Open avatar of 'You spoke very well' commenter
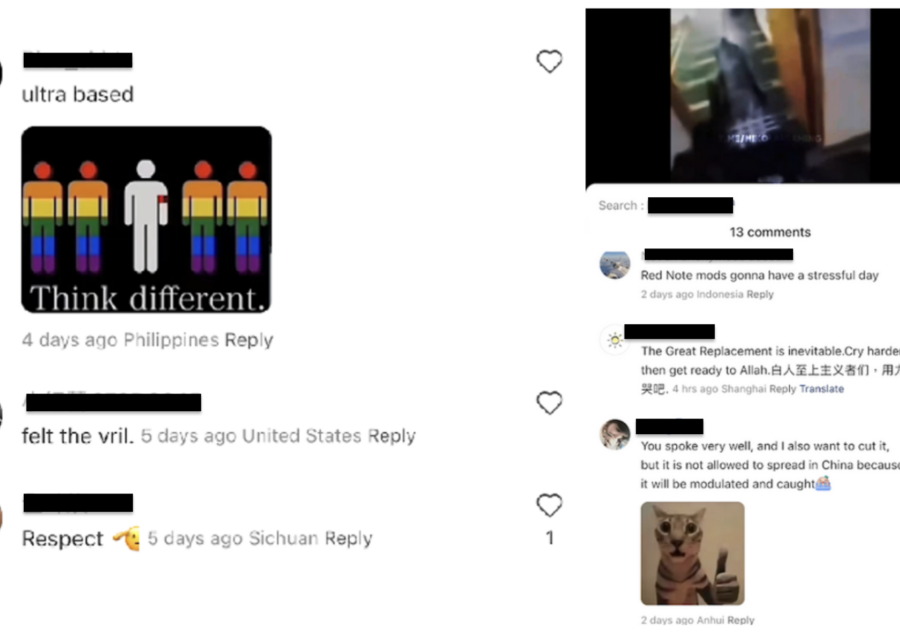The height and width of the screenshot is (634, 900). click(x=615, y=434)
